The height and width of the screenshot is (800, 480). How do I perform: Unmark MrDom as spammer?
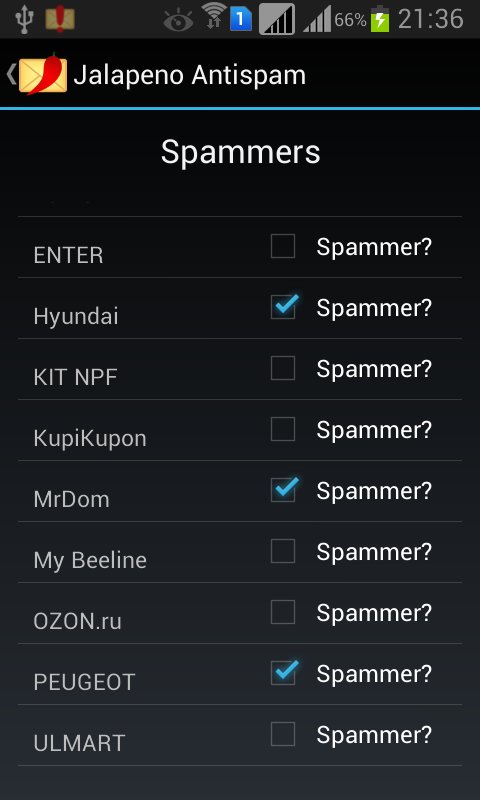pyautogui.click(x=283, y=490)
